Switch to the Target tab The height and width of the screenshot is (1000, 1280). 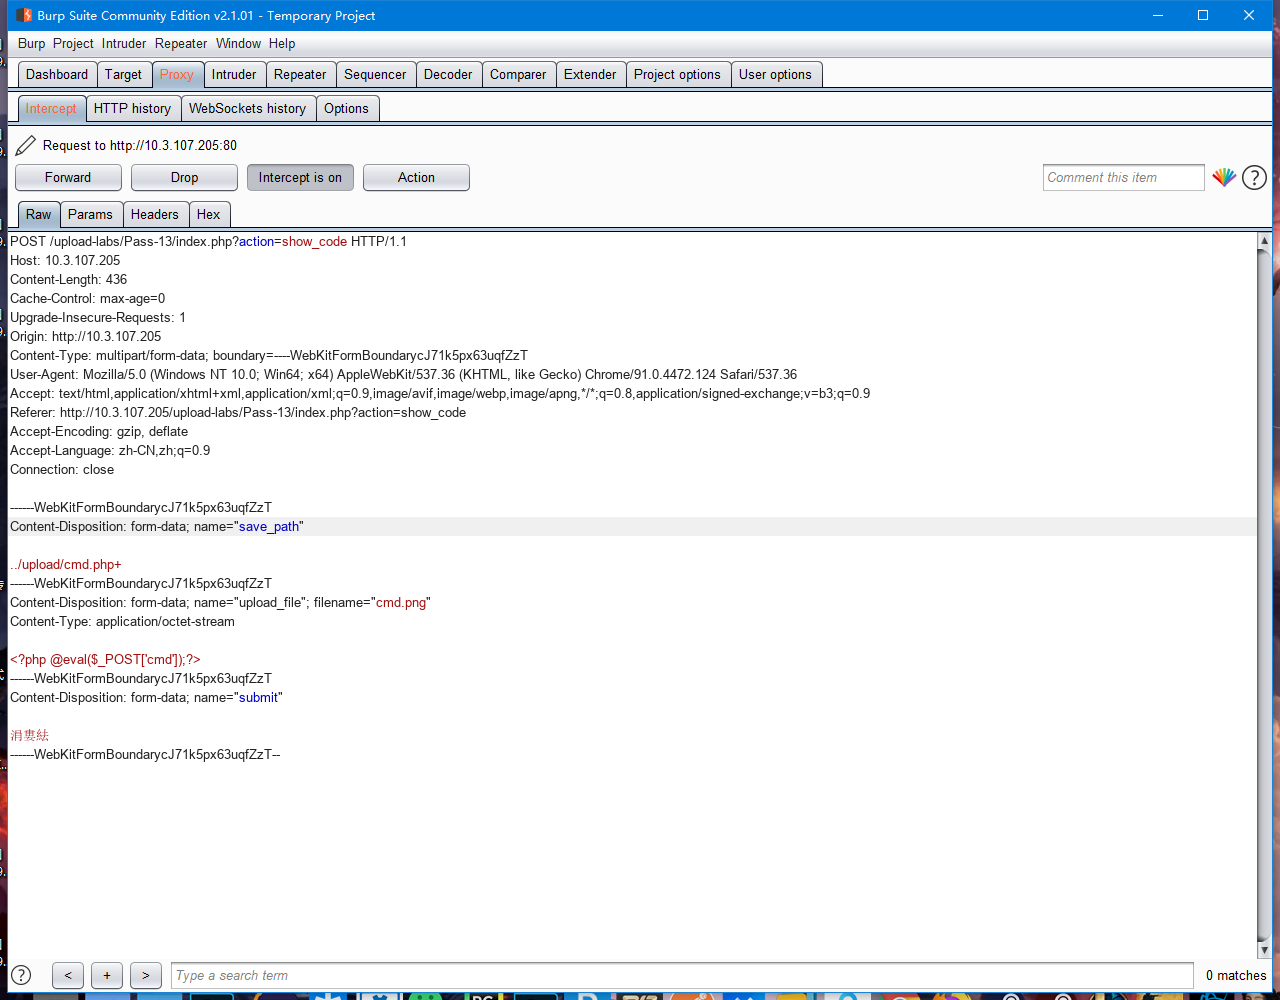coord(124,74)
